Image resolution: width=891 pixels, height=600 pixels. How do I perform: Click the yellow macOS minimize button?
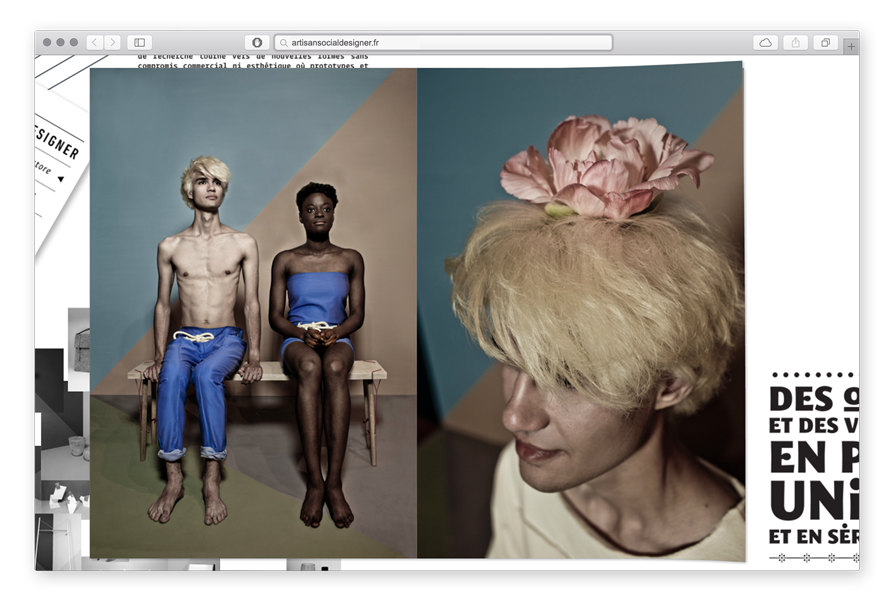pyautogui.click(x=60, y=43)
